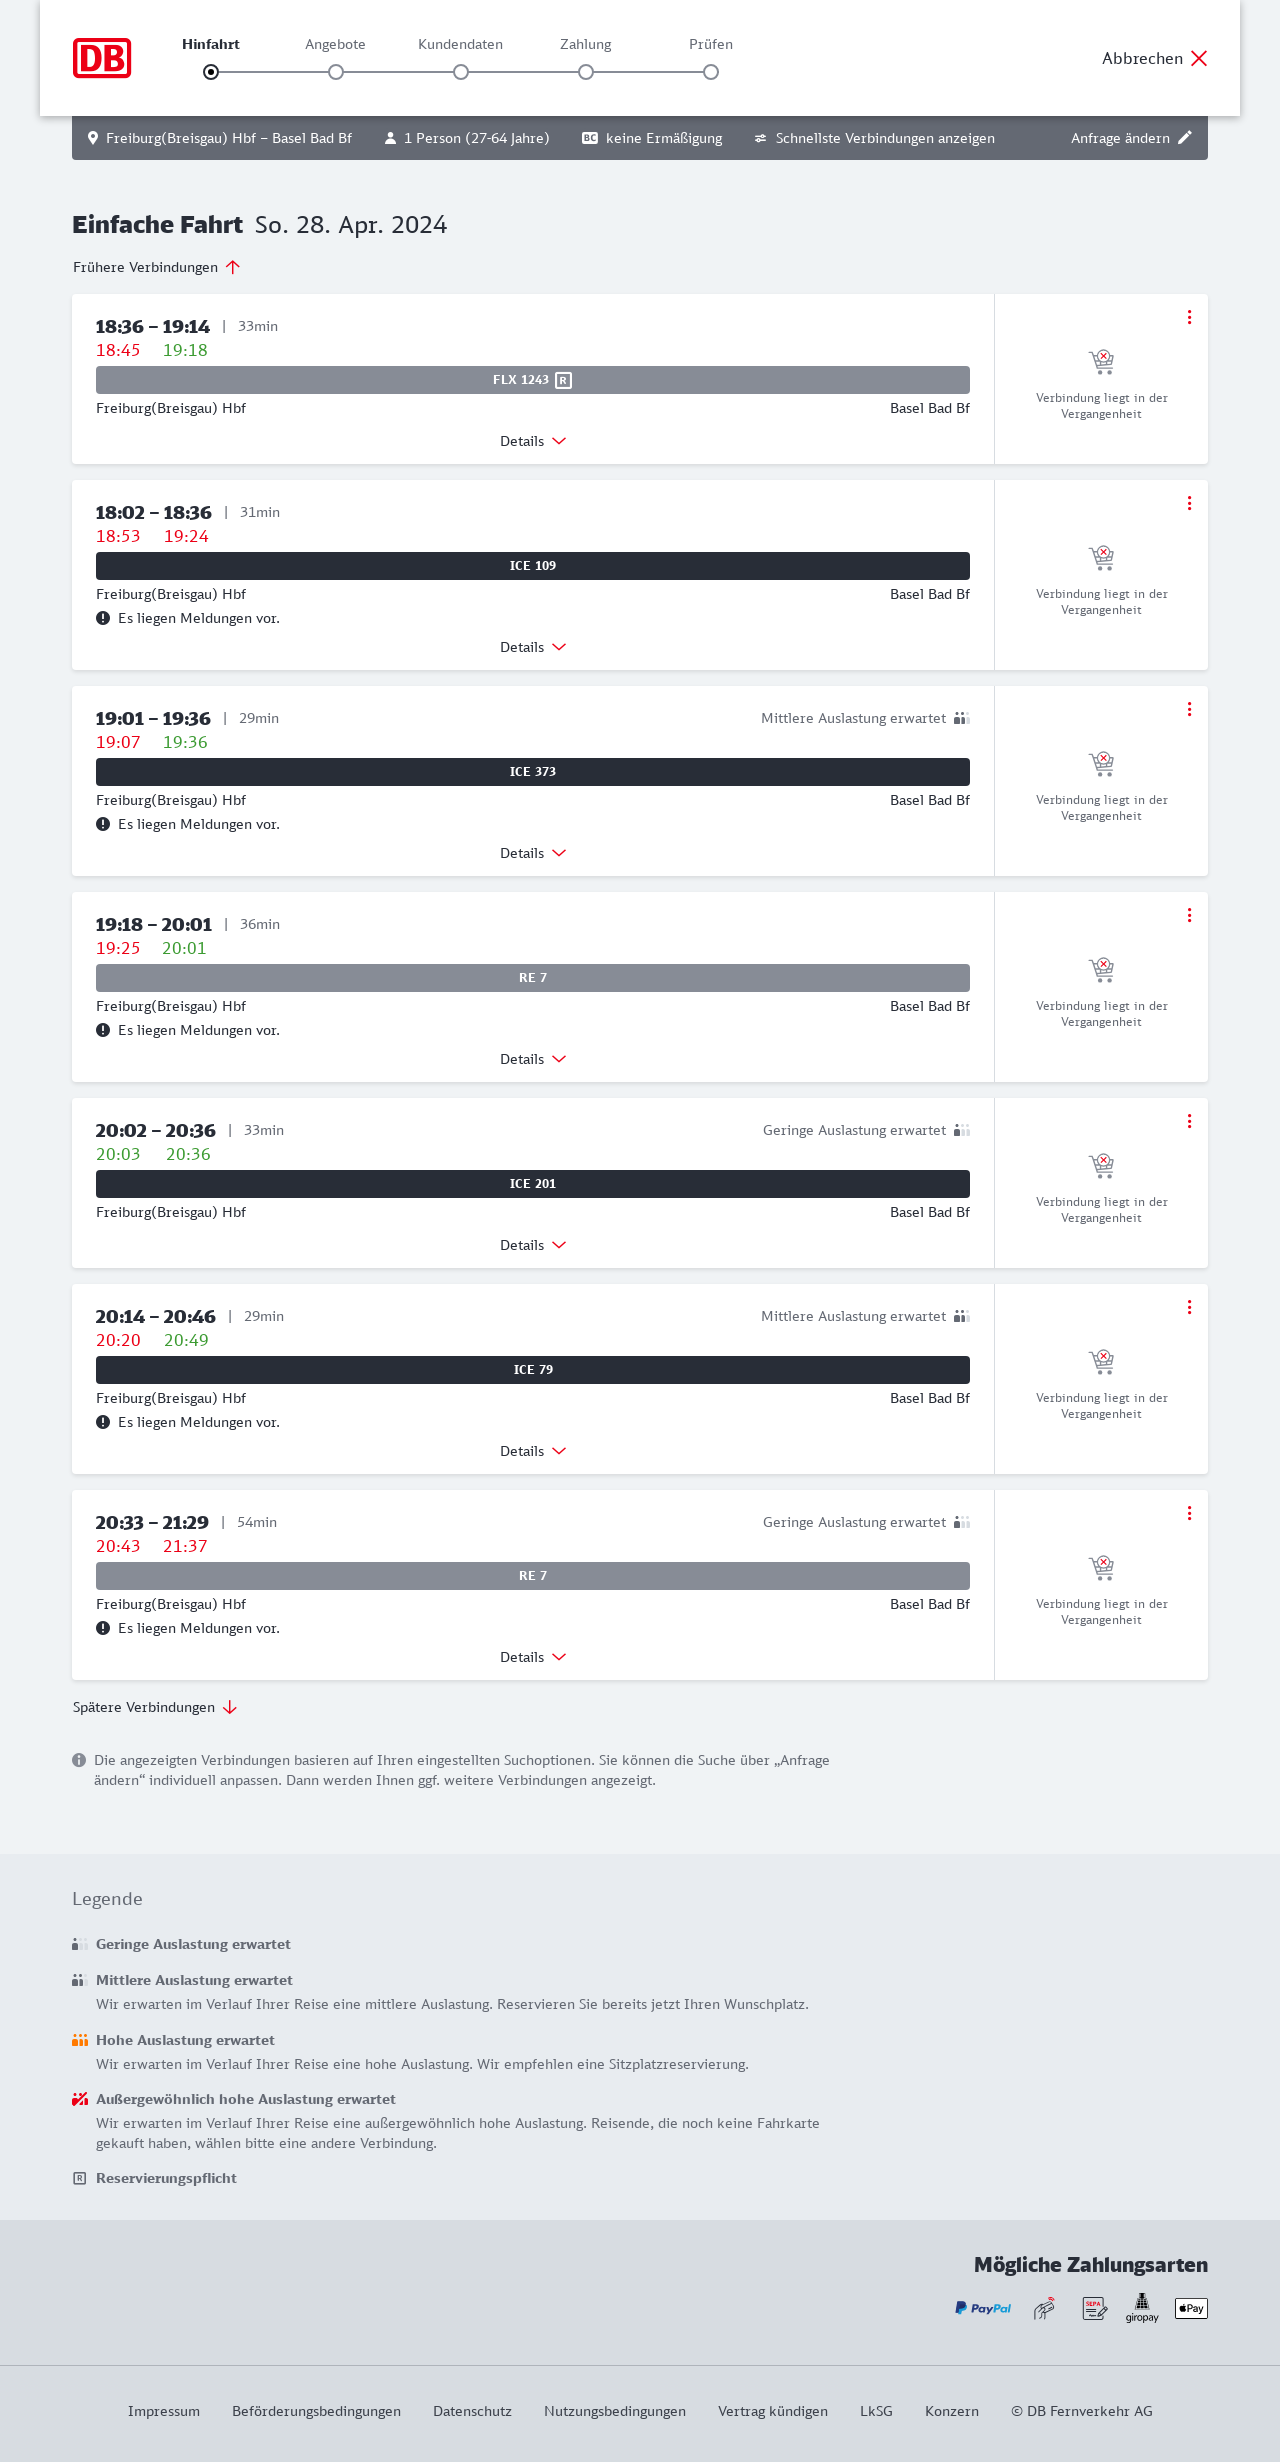
Task: Click the PayPal payment icon
Action: tap(983, 2308)
